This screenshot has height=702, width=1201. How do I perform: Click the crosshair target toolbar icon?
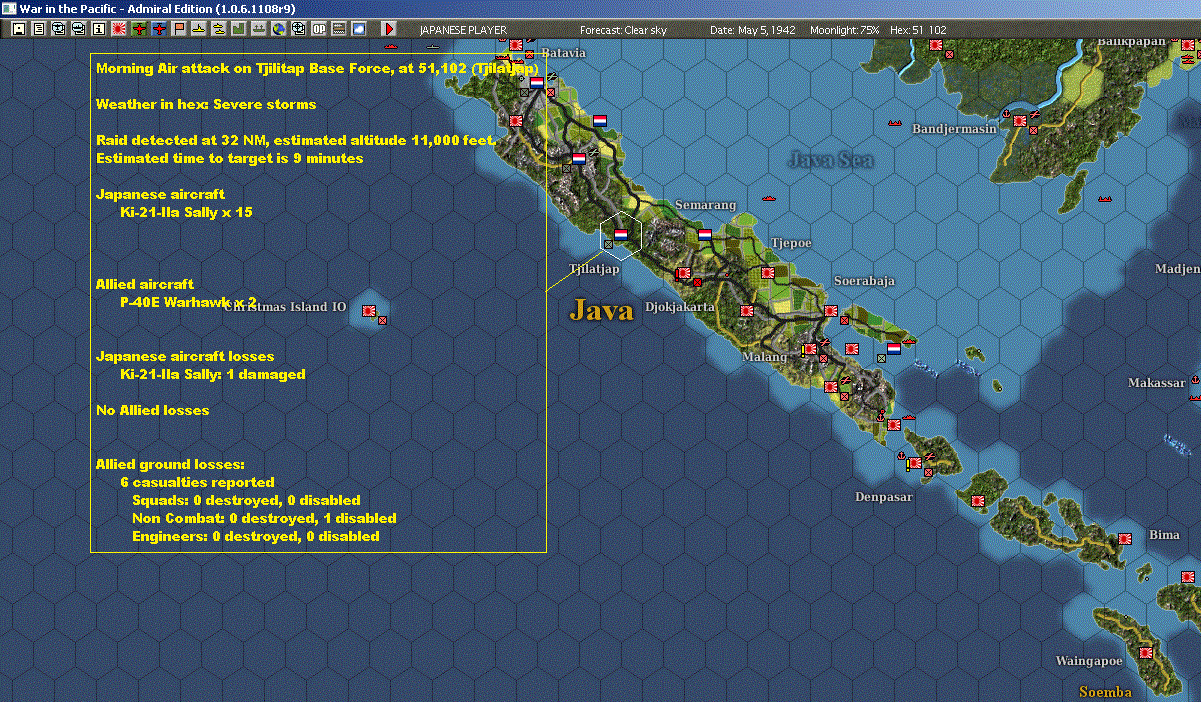pos(299,30)
